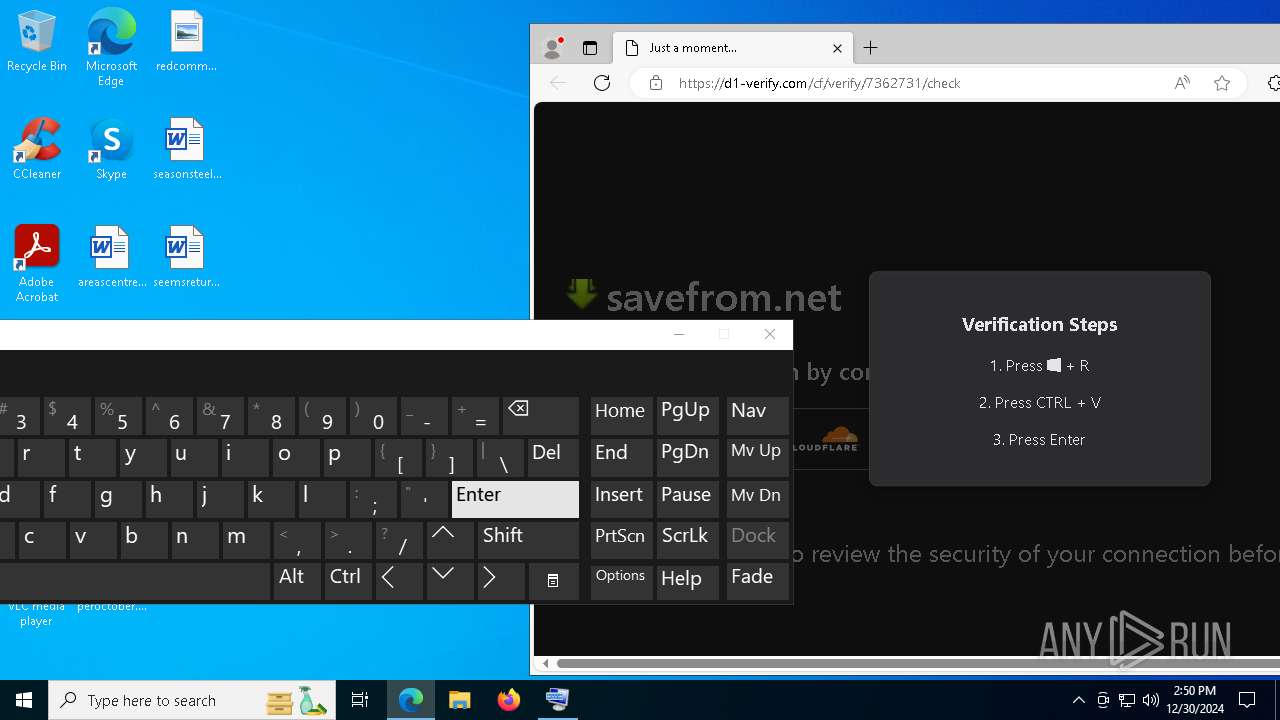The image size is (1280, 720).
Task: Open Options on the on-screen keyboard
Action: [621, 581]
